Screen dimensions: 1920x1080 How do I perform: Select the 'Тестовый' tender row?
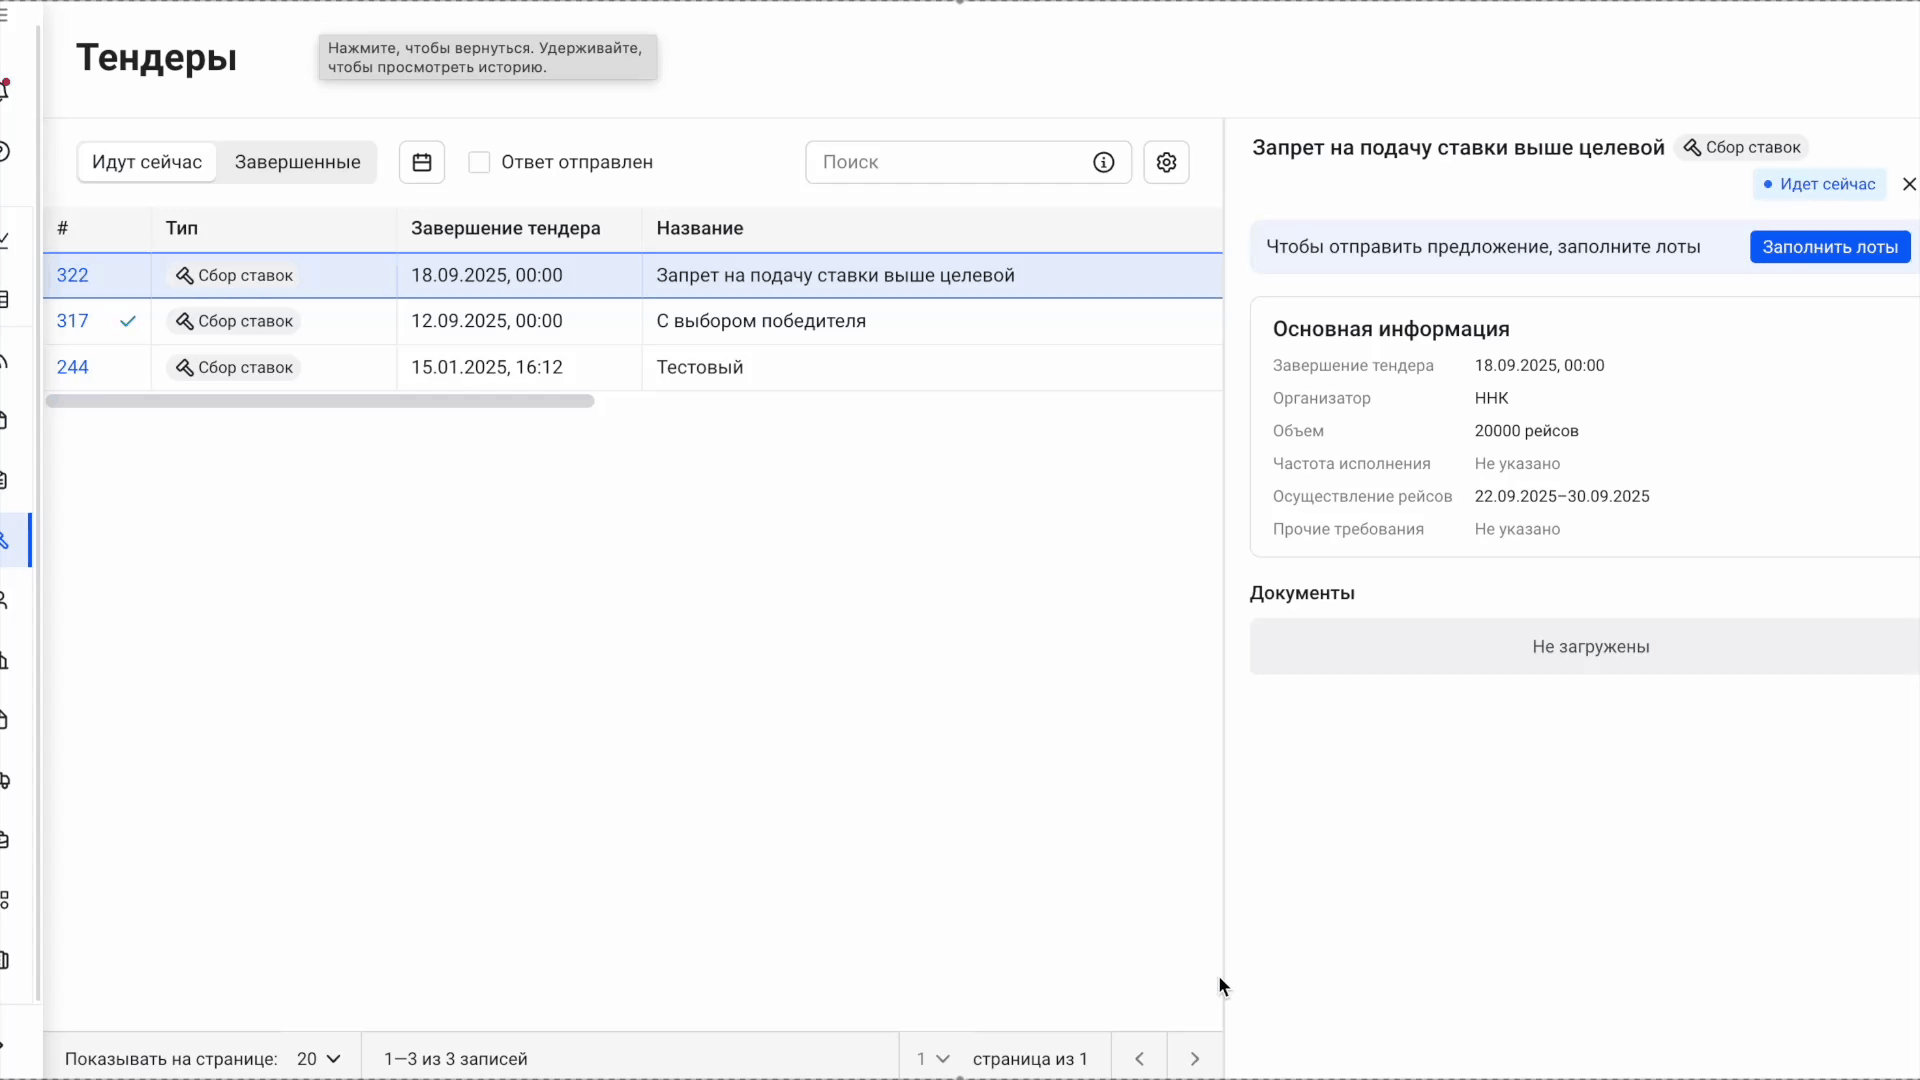tap(699, 367)
